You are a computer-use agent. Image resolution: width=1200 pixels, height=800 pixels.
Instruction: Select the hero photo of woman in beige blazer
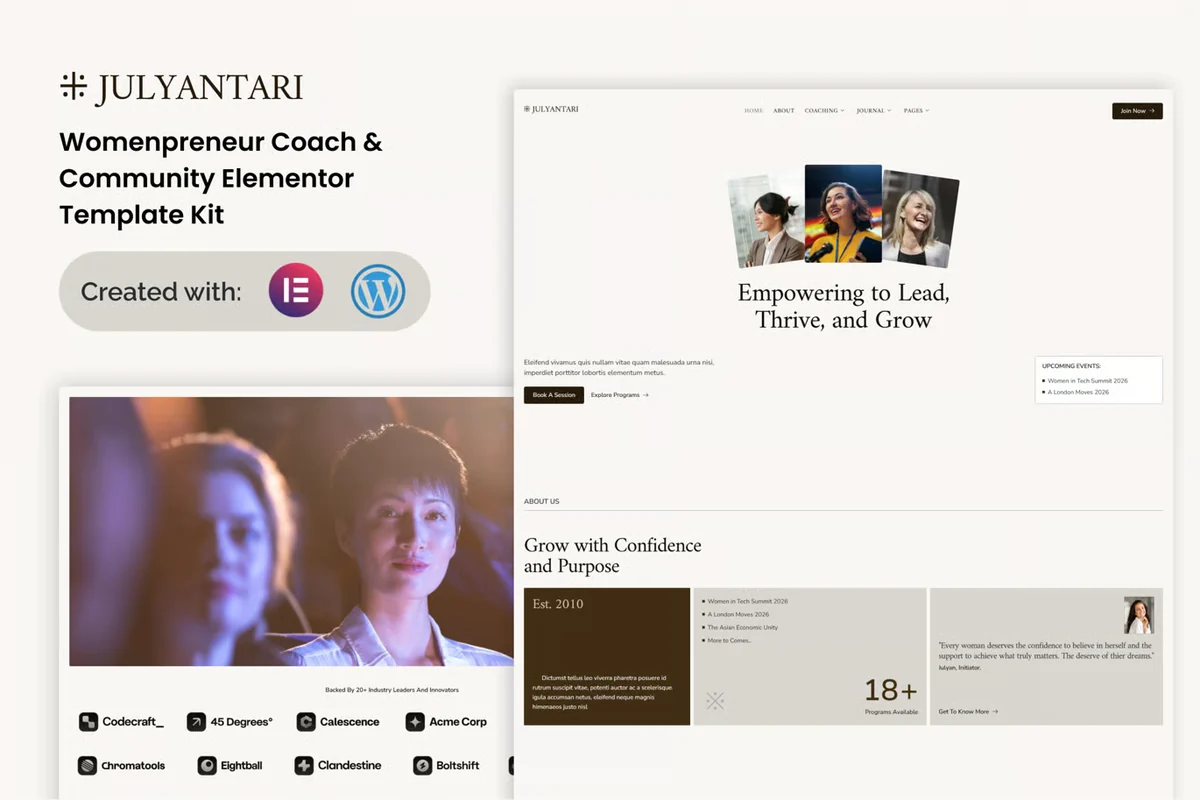[768, 219]
